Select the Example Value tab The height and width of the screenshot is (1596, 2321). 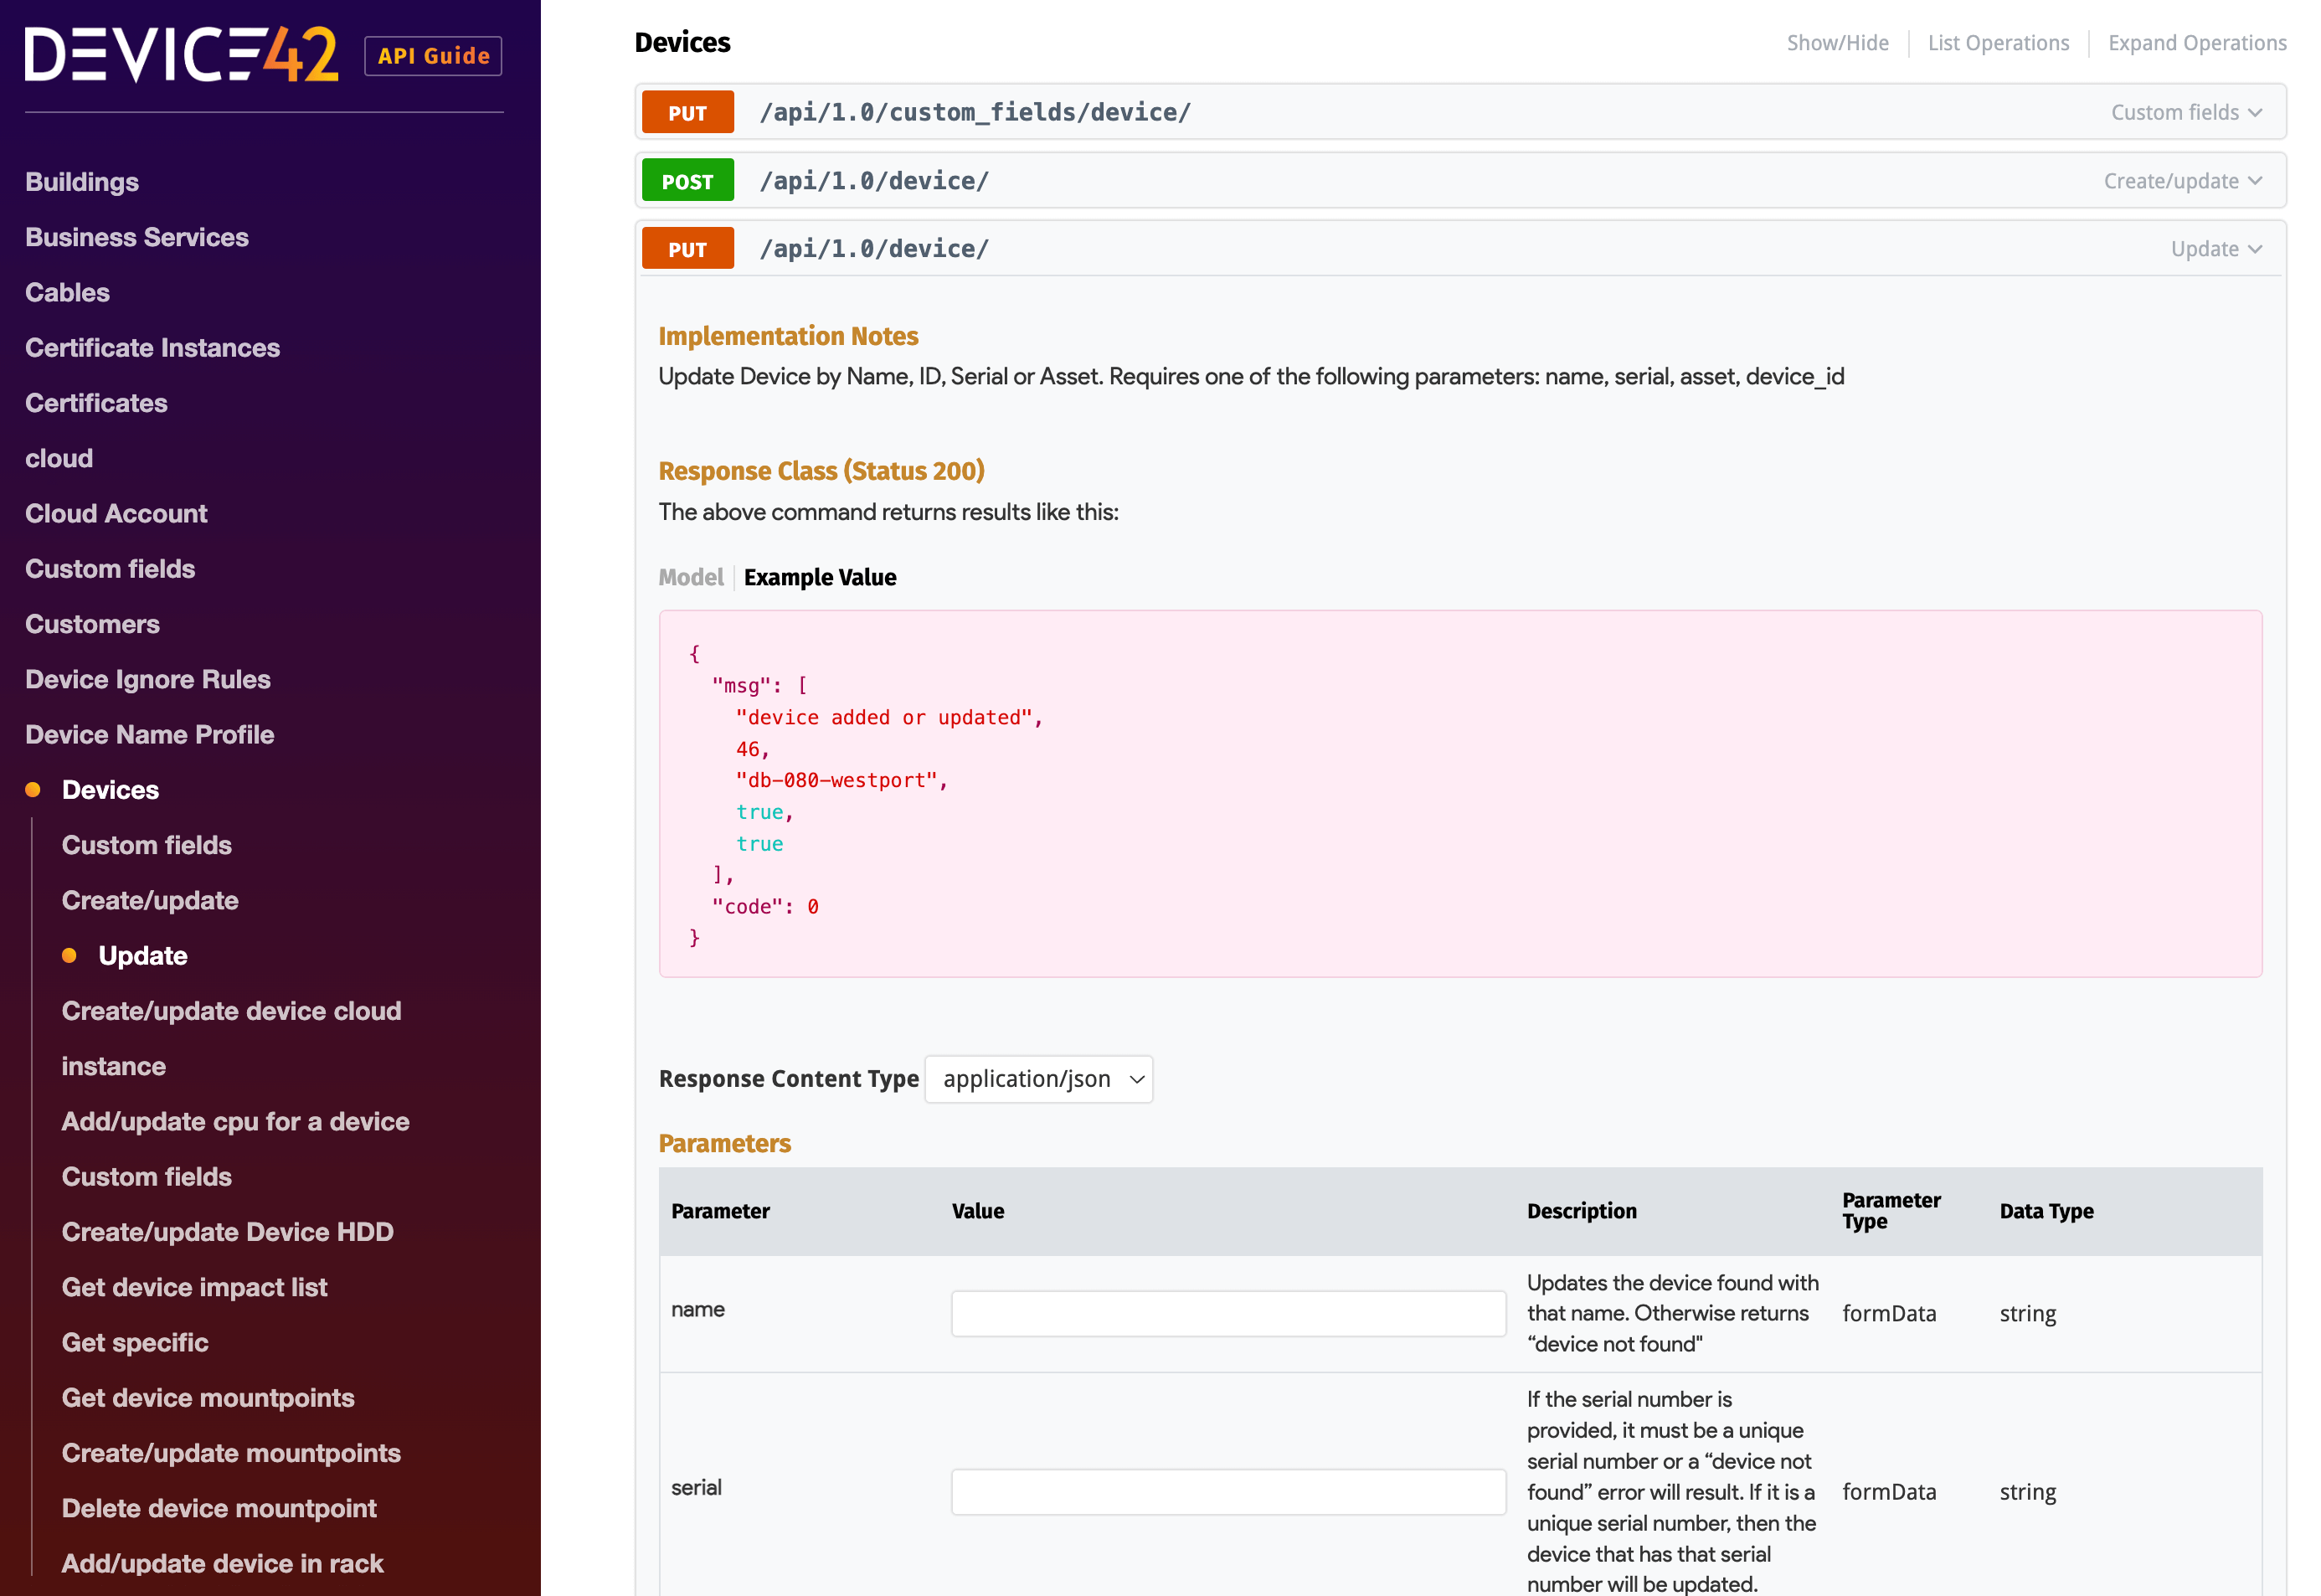(820, 577)
